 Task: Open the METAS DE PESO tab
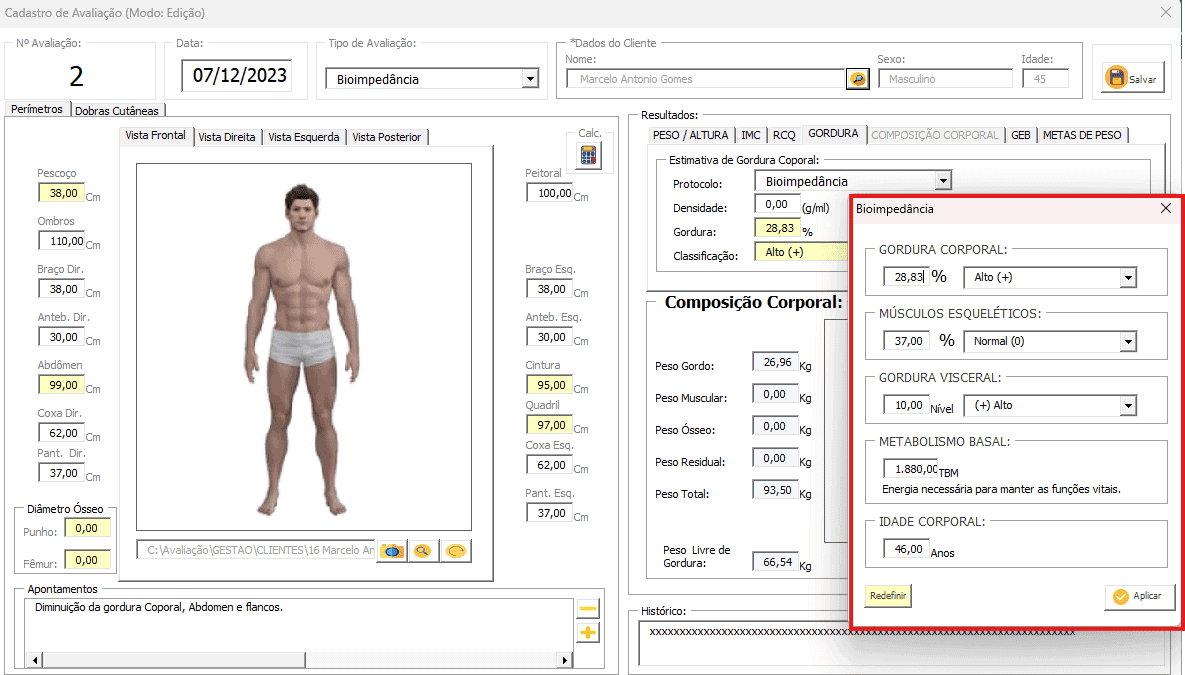(x=1082, y=134)
